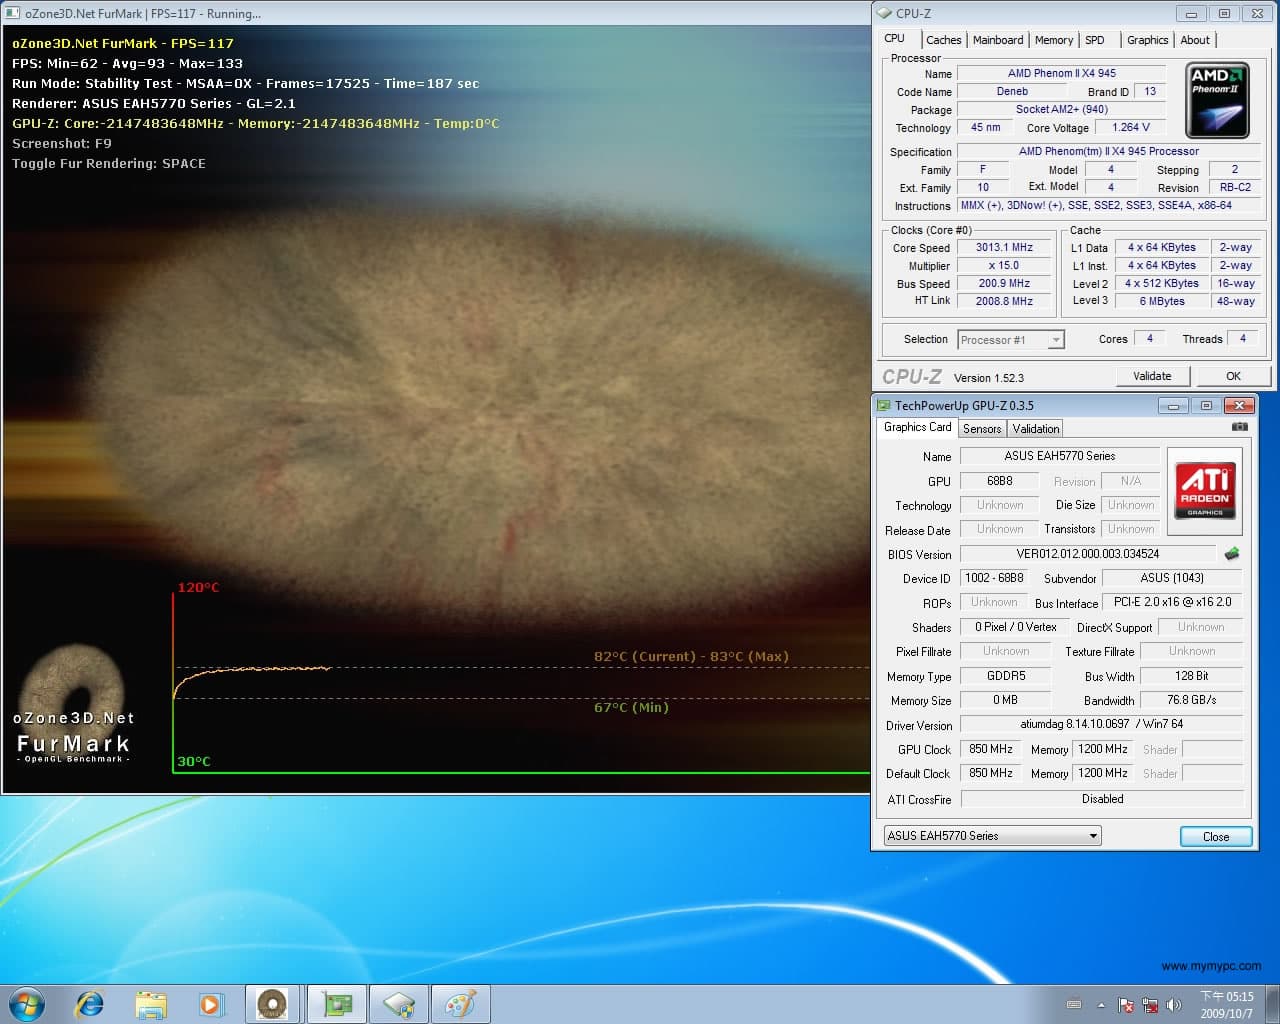Image resolution: width=1280 pixels, height=1024 pixels.
Task: Click the Validate button in CPU-Z
Action: 1152,376
